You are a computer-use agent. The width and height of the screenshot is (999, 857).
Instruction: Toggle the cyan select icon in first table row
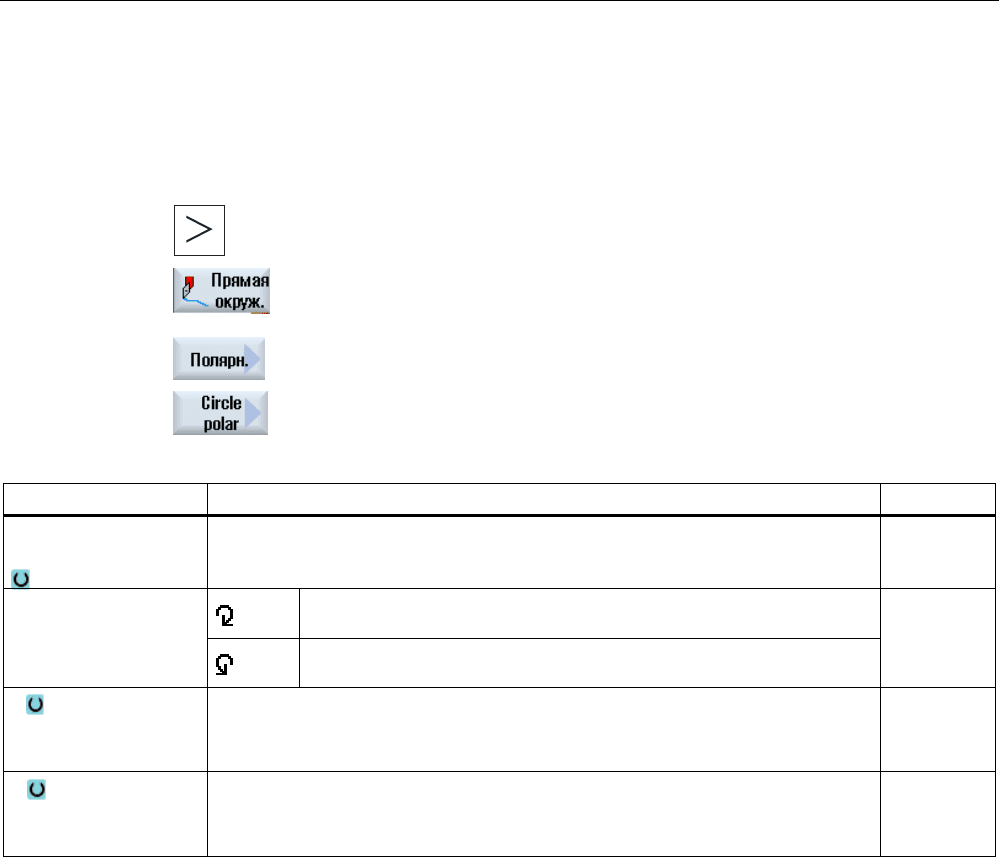coord(20,579)
